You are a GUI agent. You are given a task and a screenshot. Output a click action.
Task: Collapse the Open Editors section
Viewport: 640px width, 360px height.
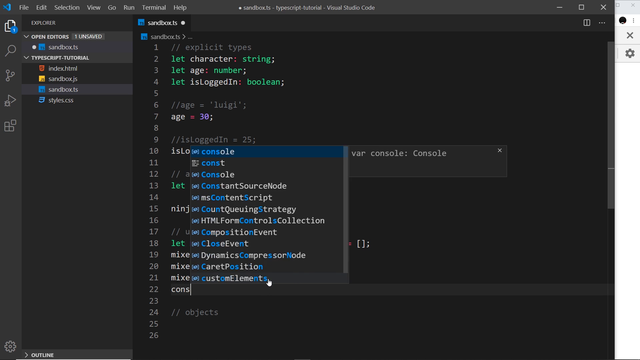click(x=27, y=37)
